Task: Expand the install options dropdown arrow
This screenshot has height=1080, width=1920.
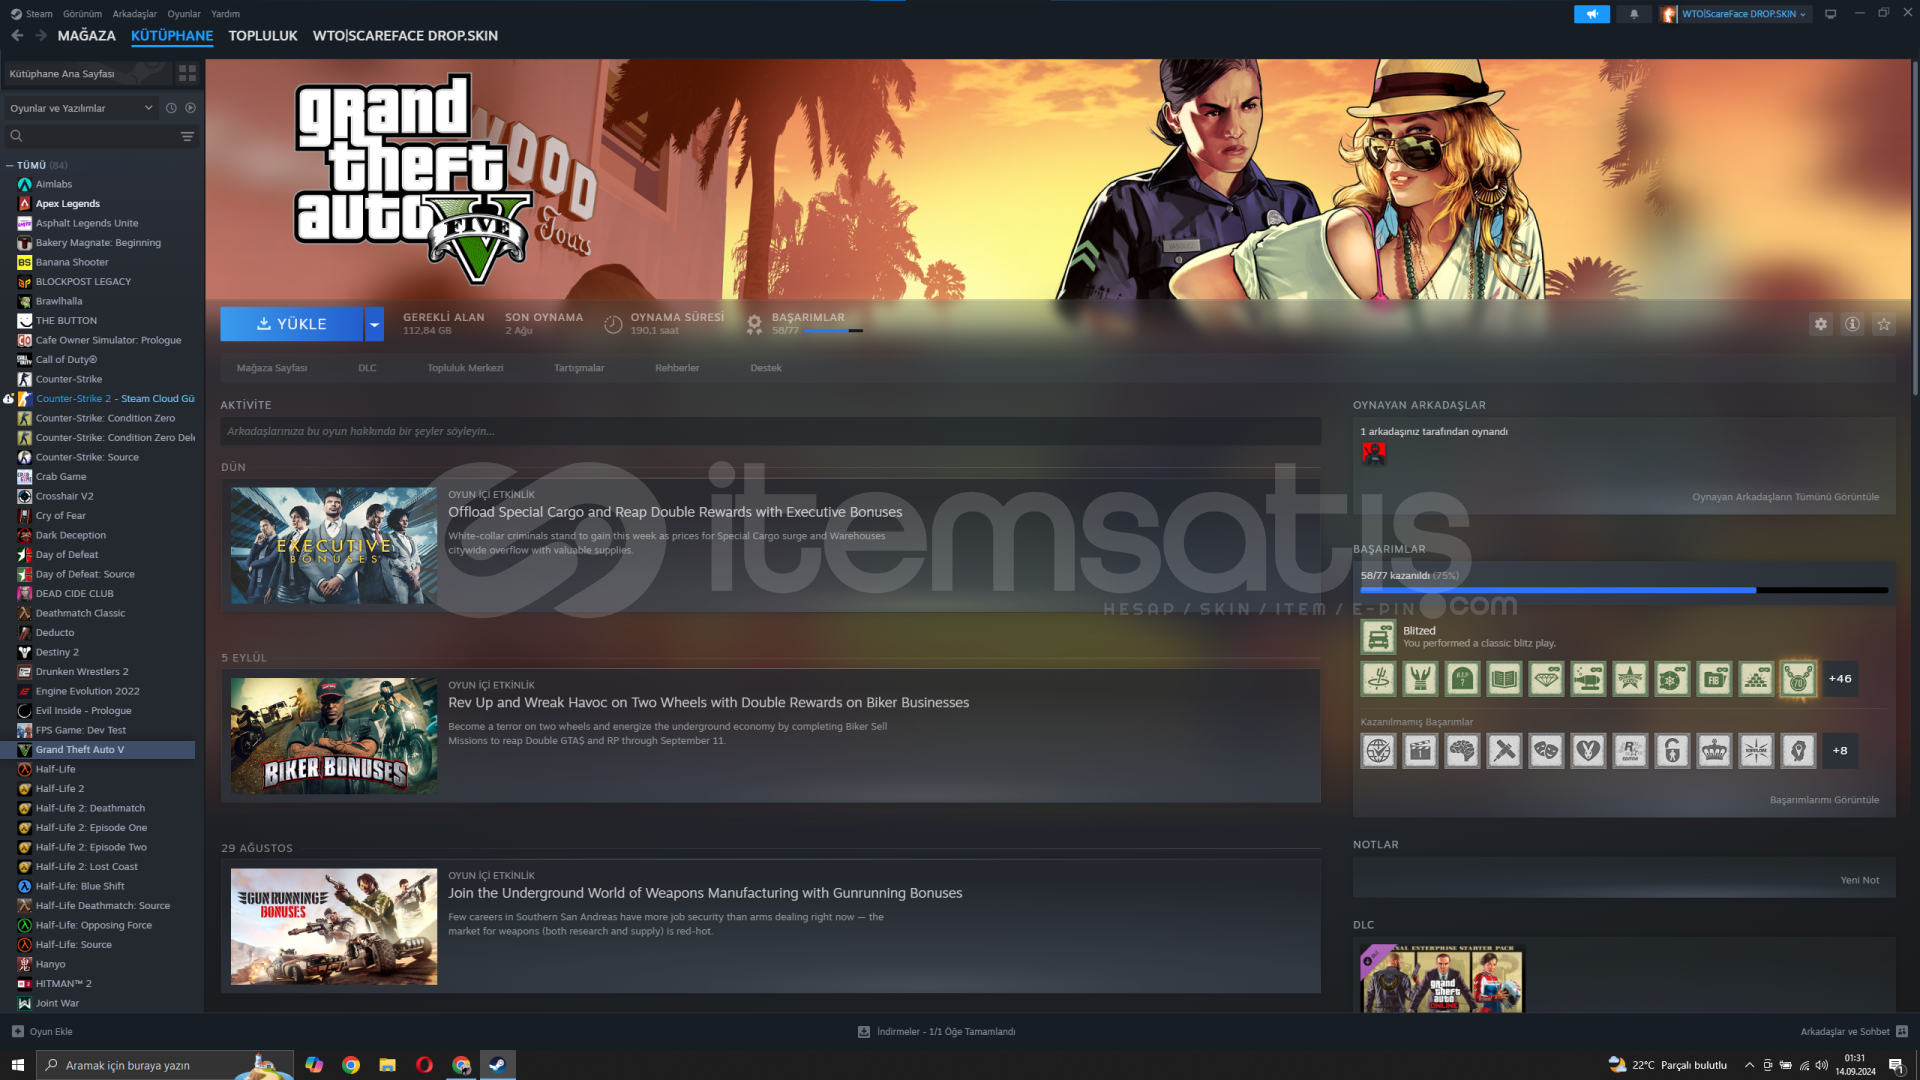Action: (374, 324)
